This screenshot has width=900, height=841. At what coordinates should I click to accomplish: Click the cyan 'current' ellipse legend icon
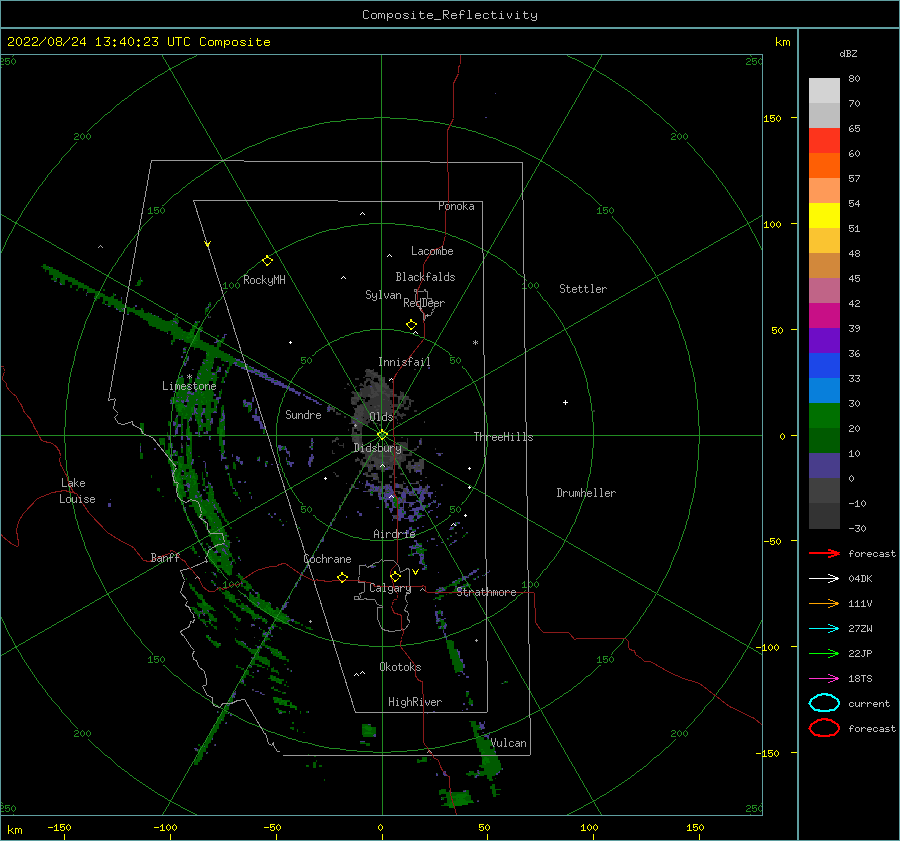point(824,703)
